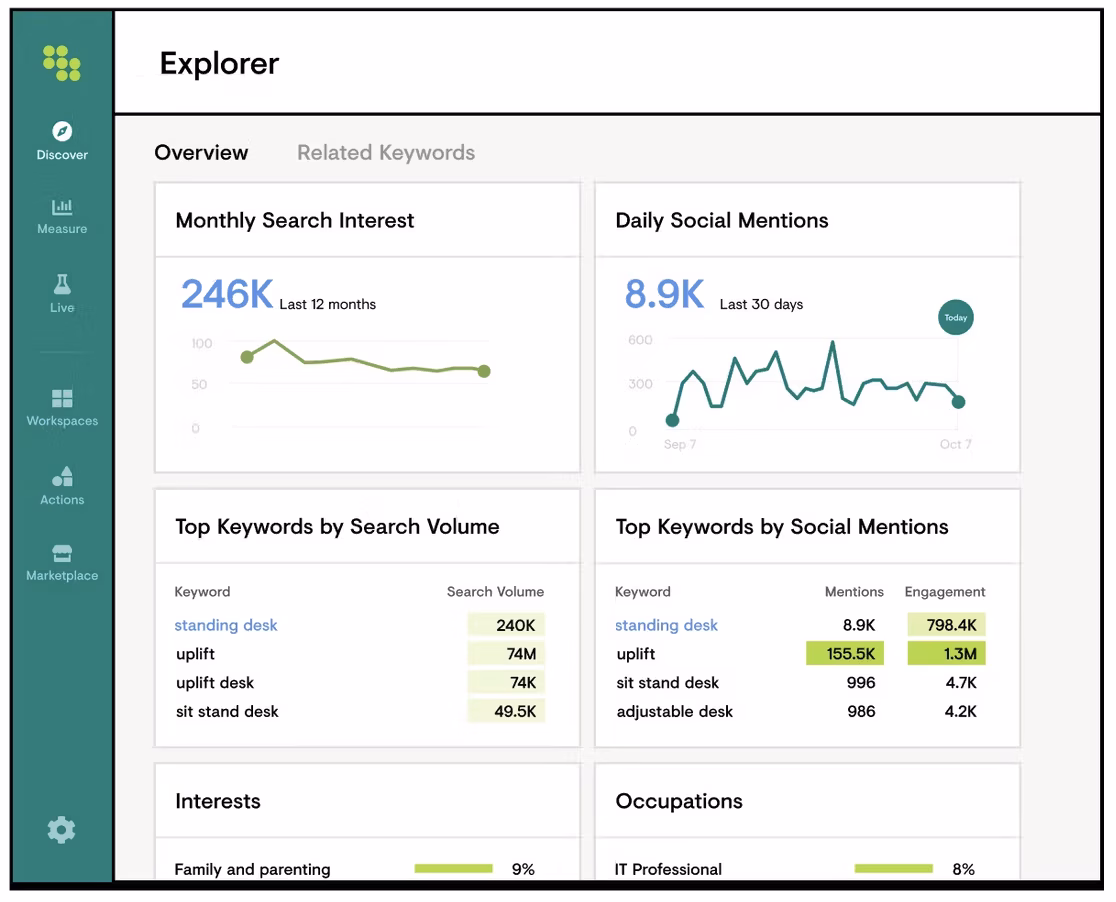Click the Family and parenting percentage bar
This screenshot has width=1116, height=902.
coord(453,869)
